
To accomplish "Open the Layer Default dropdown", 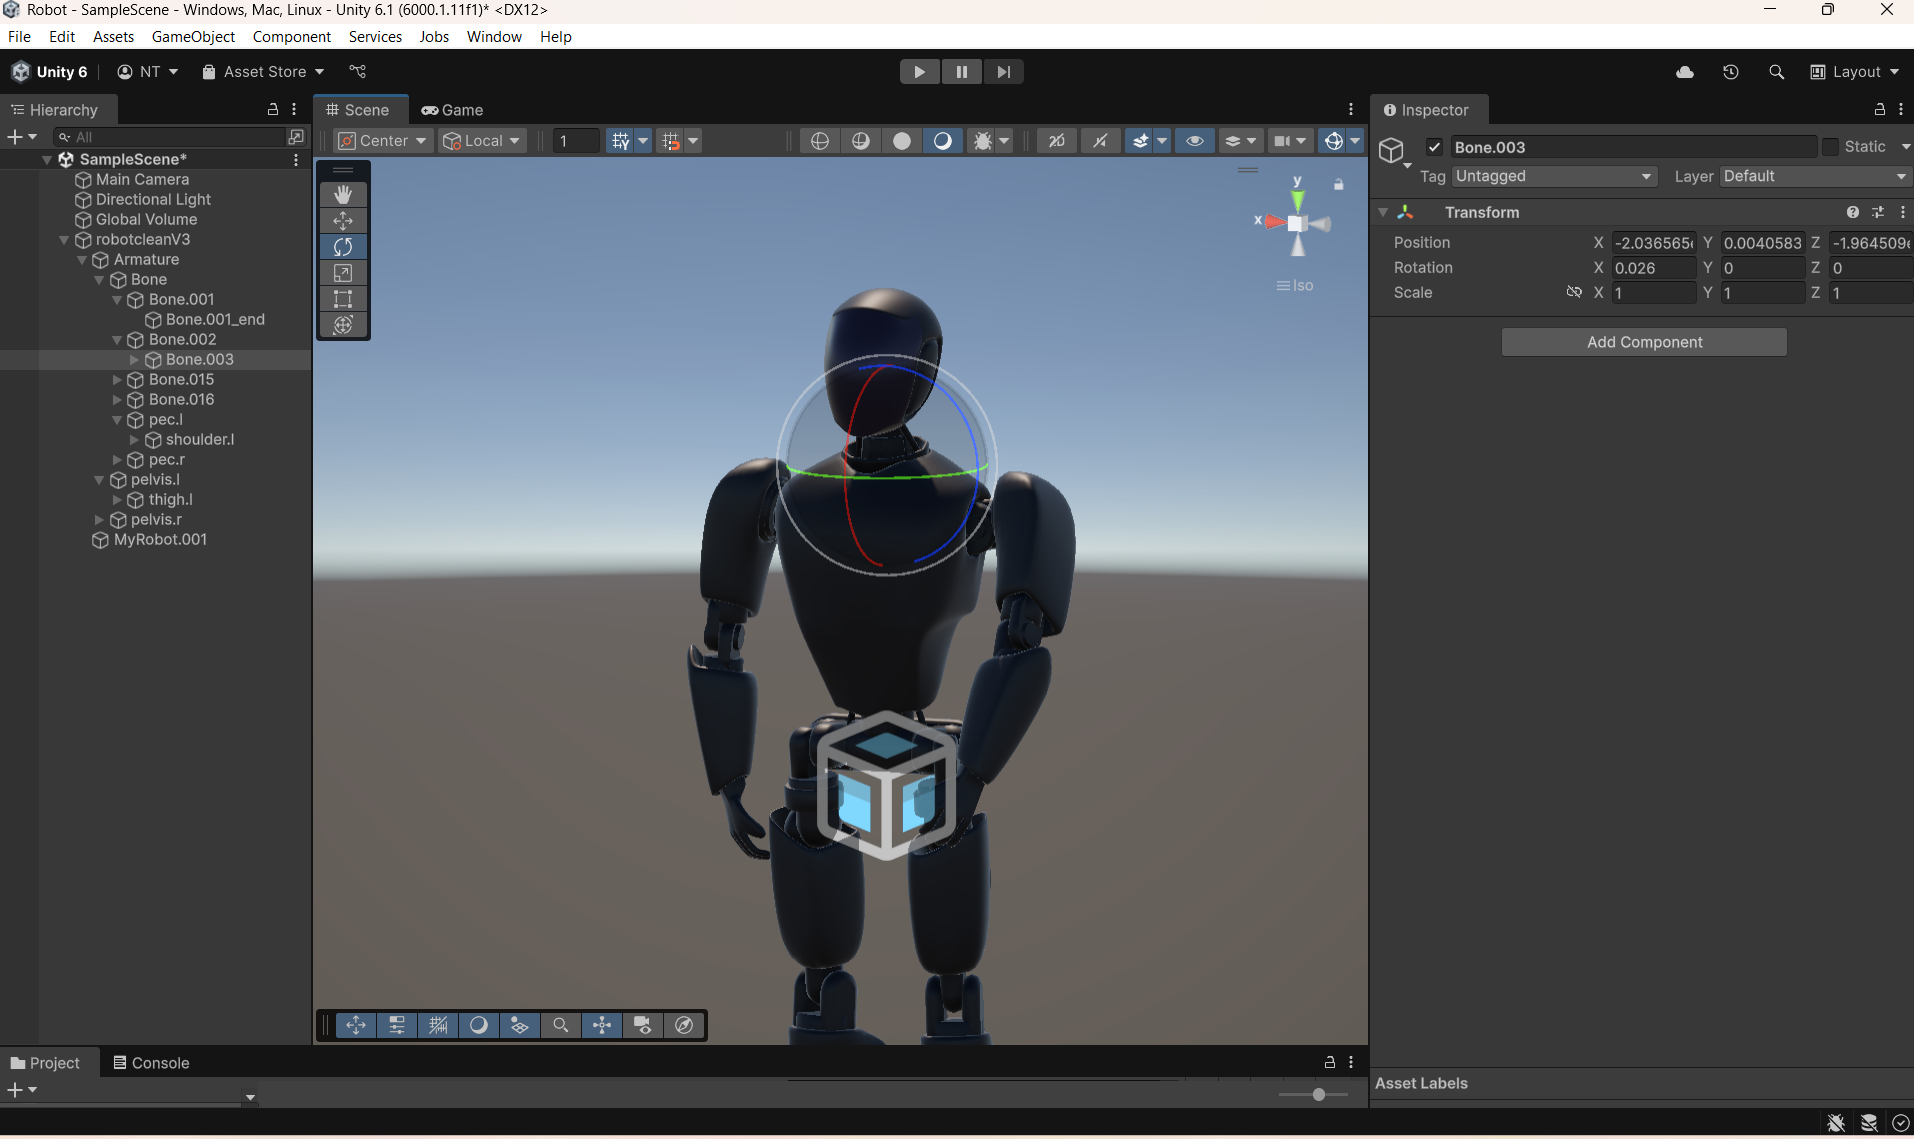I will coord(1816,176).
